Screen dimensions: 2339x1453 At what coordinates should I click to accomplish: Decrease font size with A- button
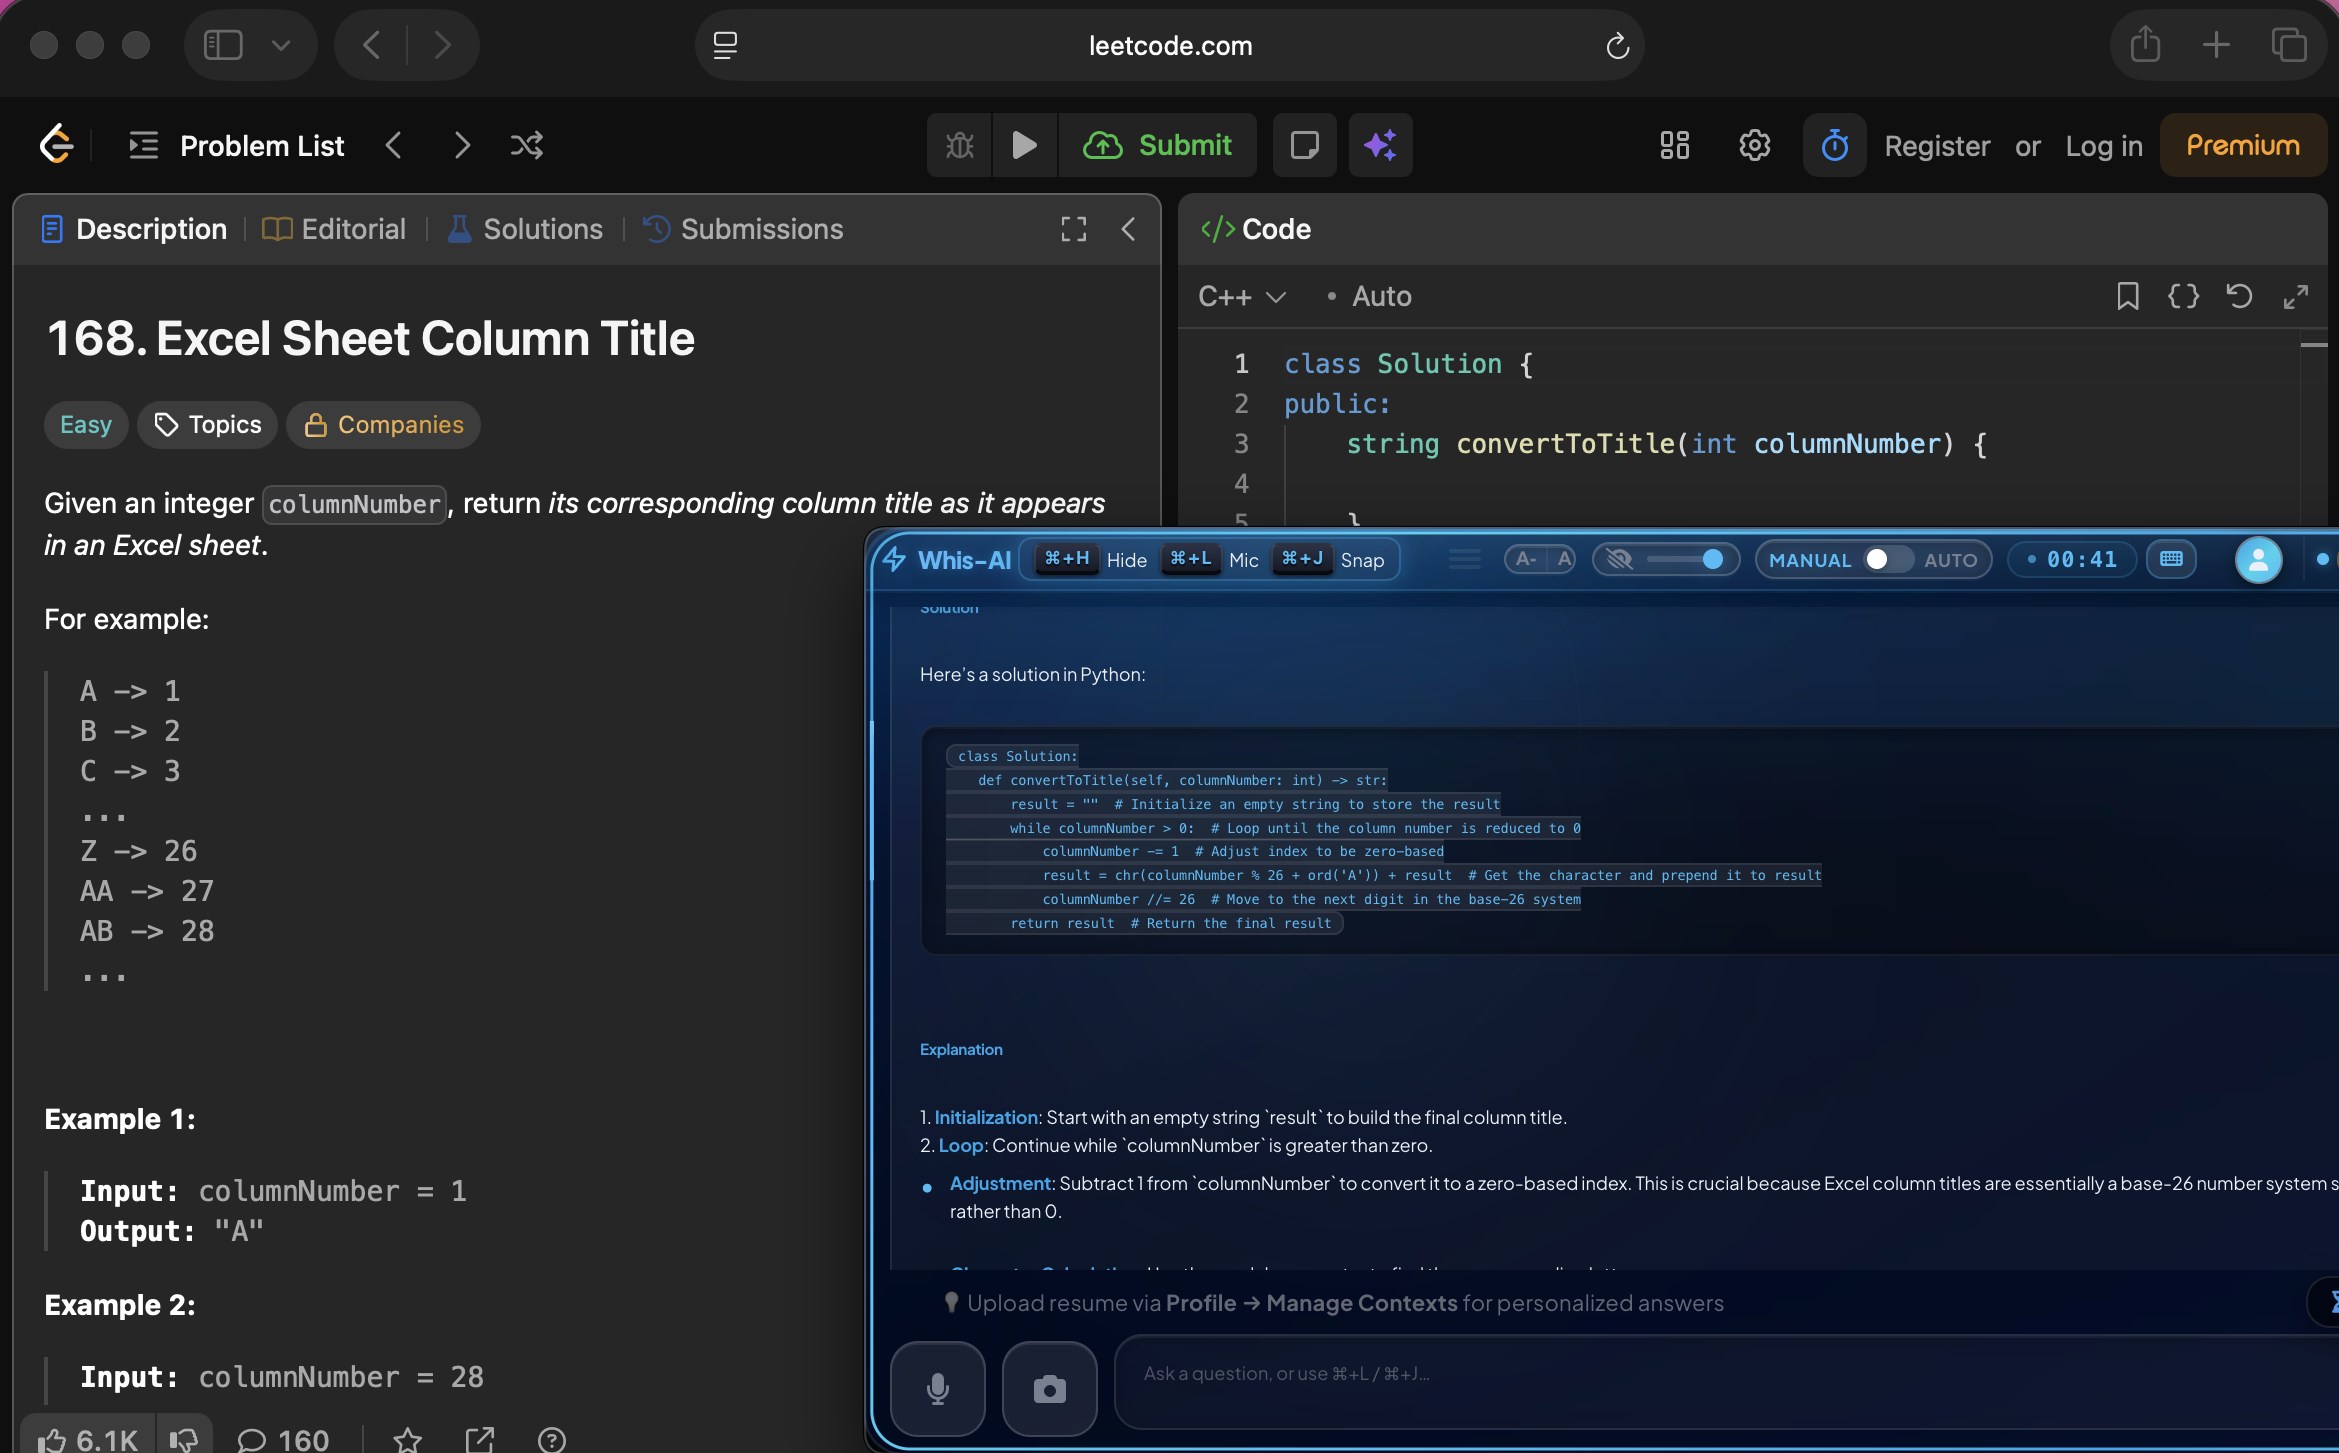(1525, 559)
